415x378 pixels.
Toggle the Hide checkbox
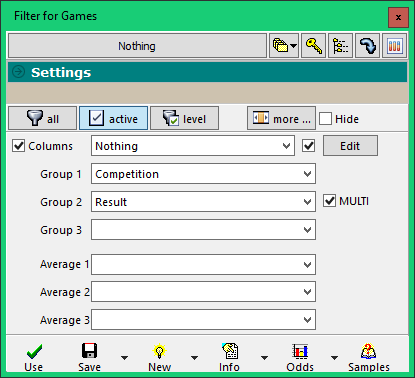[325, 119]
